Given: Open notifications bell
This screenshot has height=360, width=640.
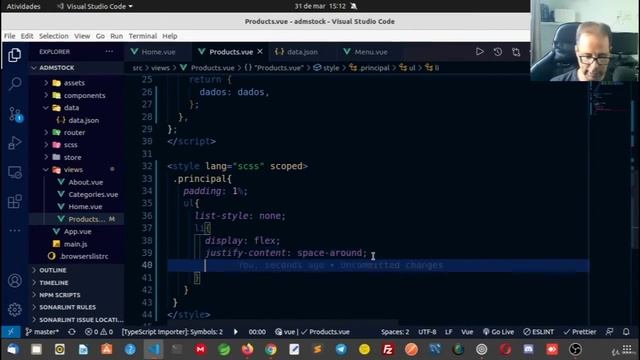Looking at the screenshot, I should [626, 332].
